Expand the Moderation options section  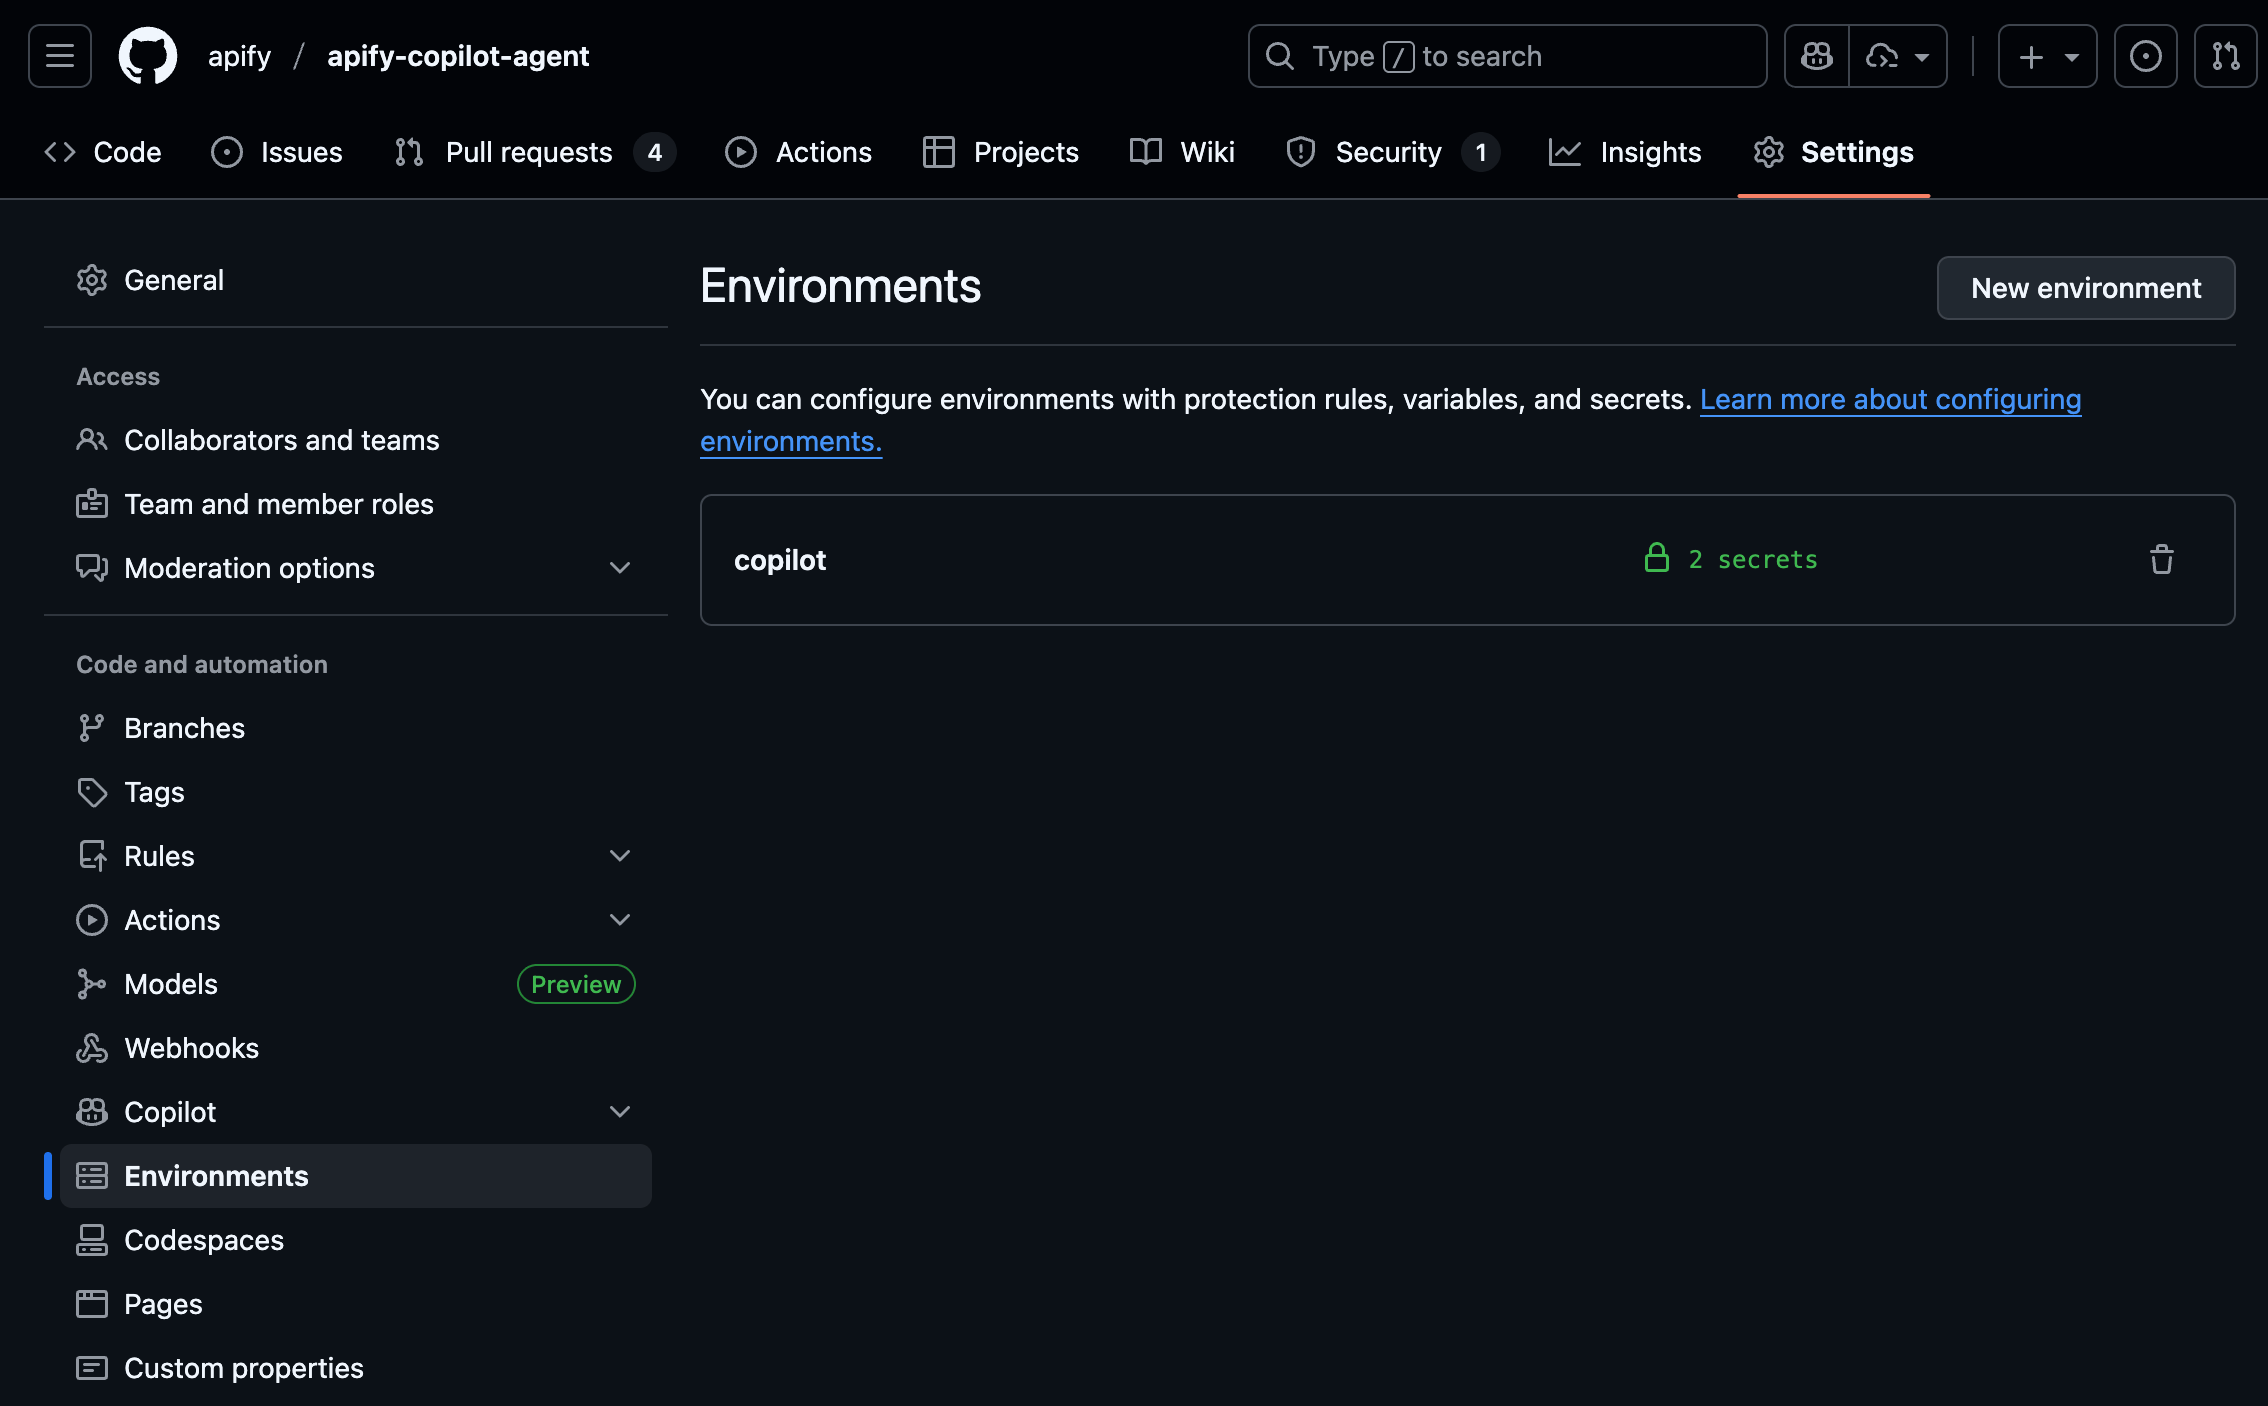click(620, 567)
